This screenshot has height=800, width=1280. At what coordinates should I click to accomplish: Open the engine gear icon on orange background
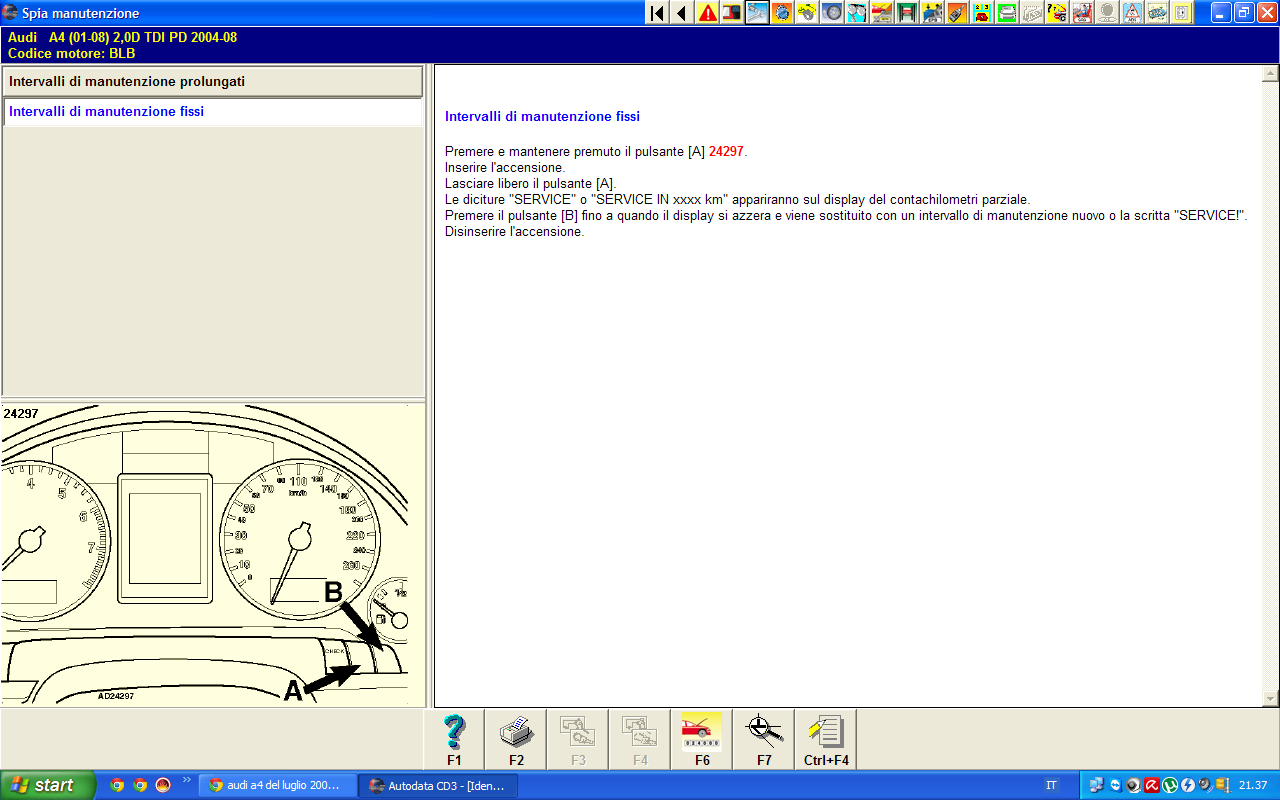[x=782, y=13]
